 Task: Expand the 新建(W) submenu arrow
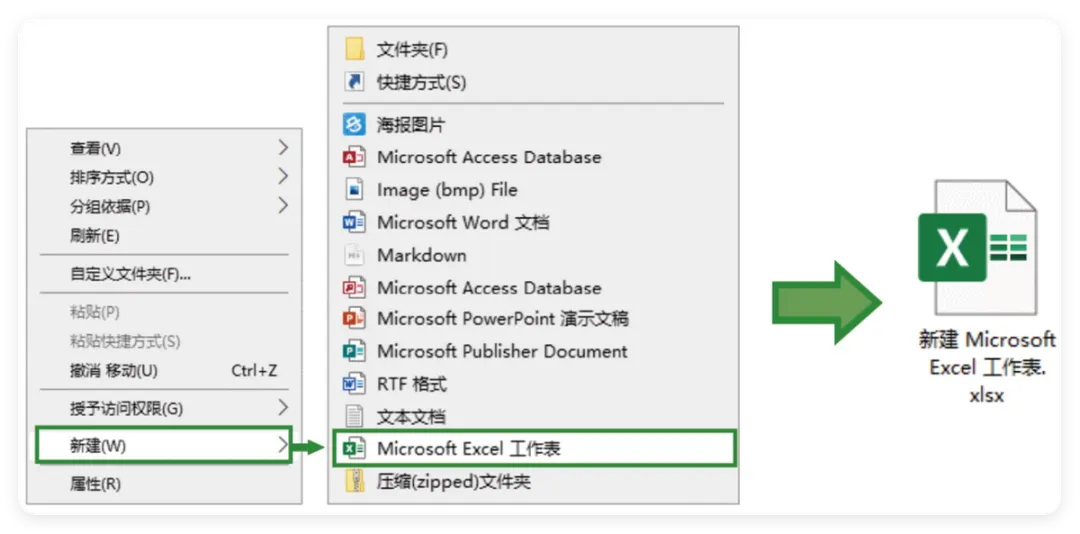282,445
